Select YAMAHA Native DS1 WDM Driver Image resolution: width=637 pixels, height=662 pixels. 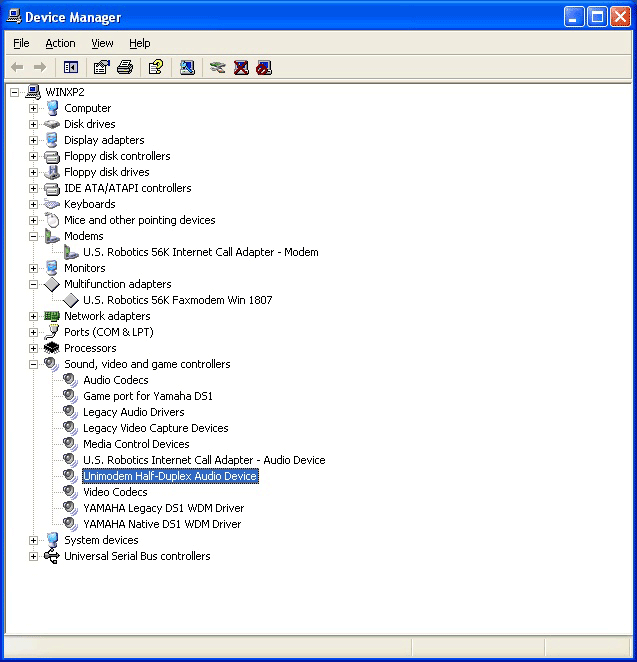coord(161,524)
